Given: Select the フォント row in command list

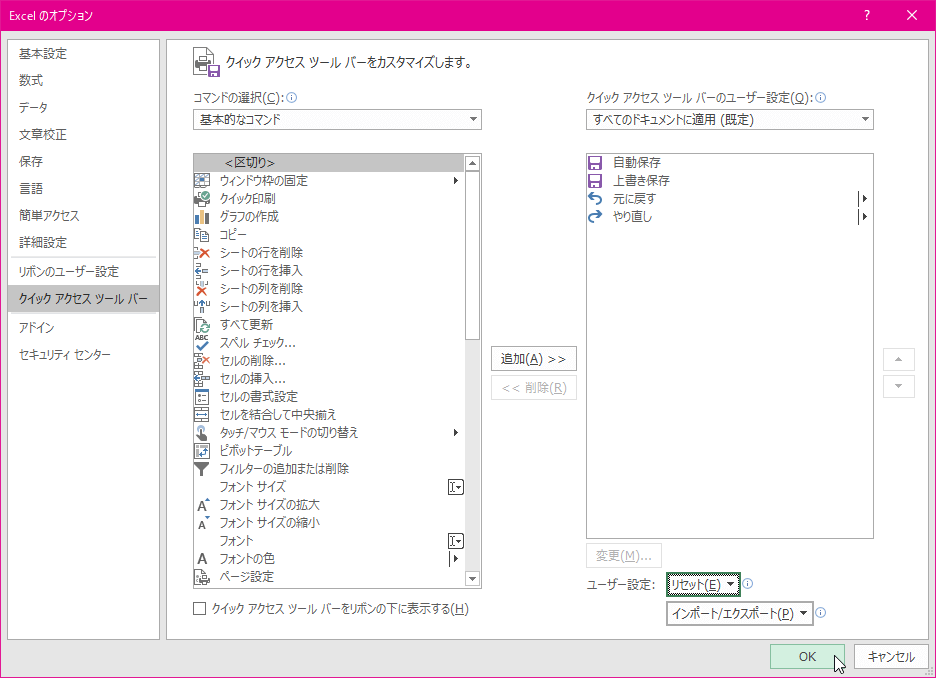Looking at the screenshot, I should pyautogui.click(x=328, y=541).
